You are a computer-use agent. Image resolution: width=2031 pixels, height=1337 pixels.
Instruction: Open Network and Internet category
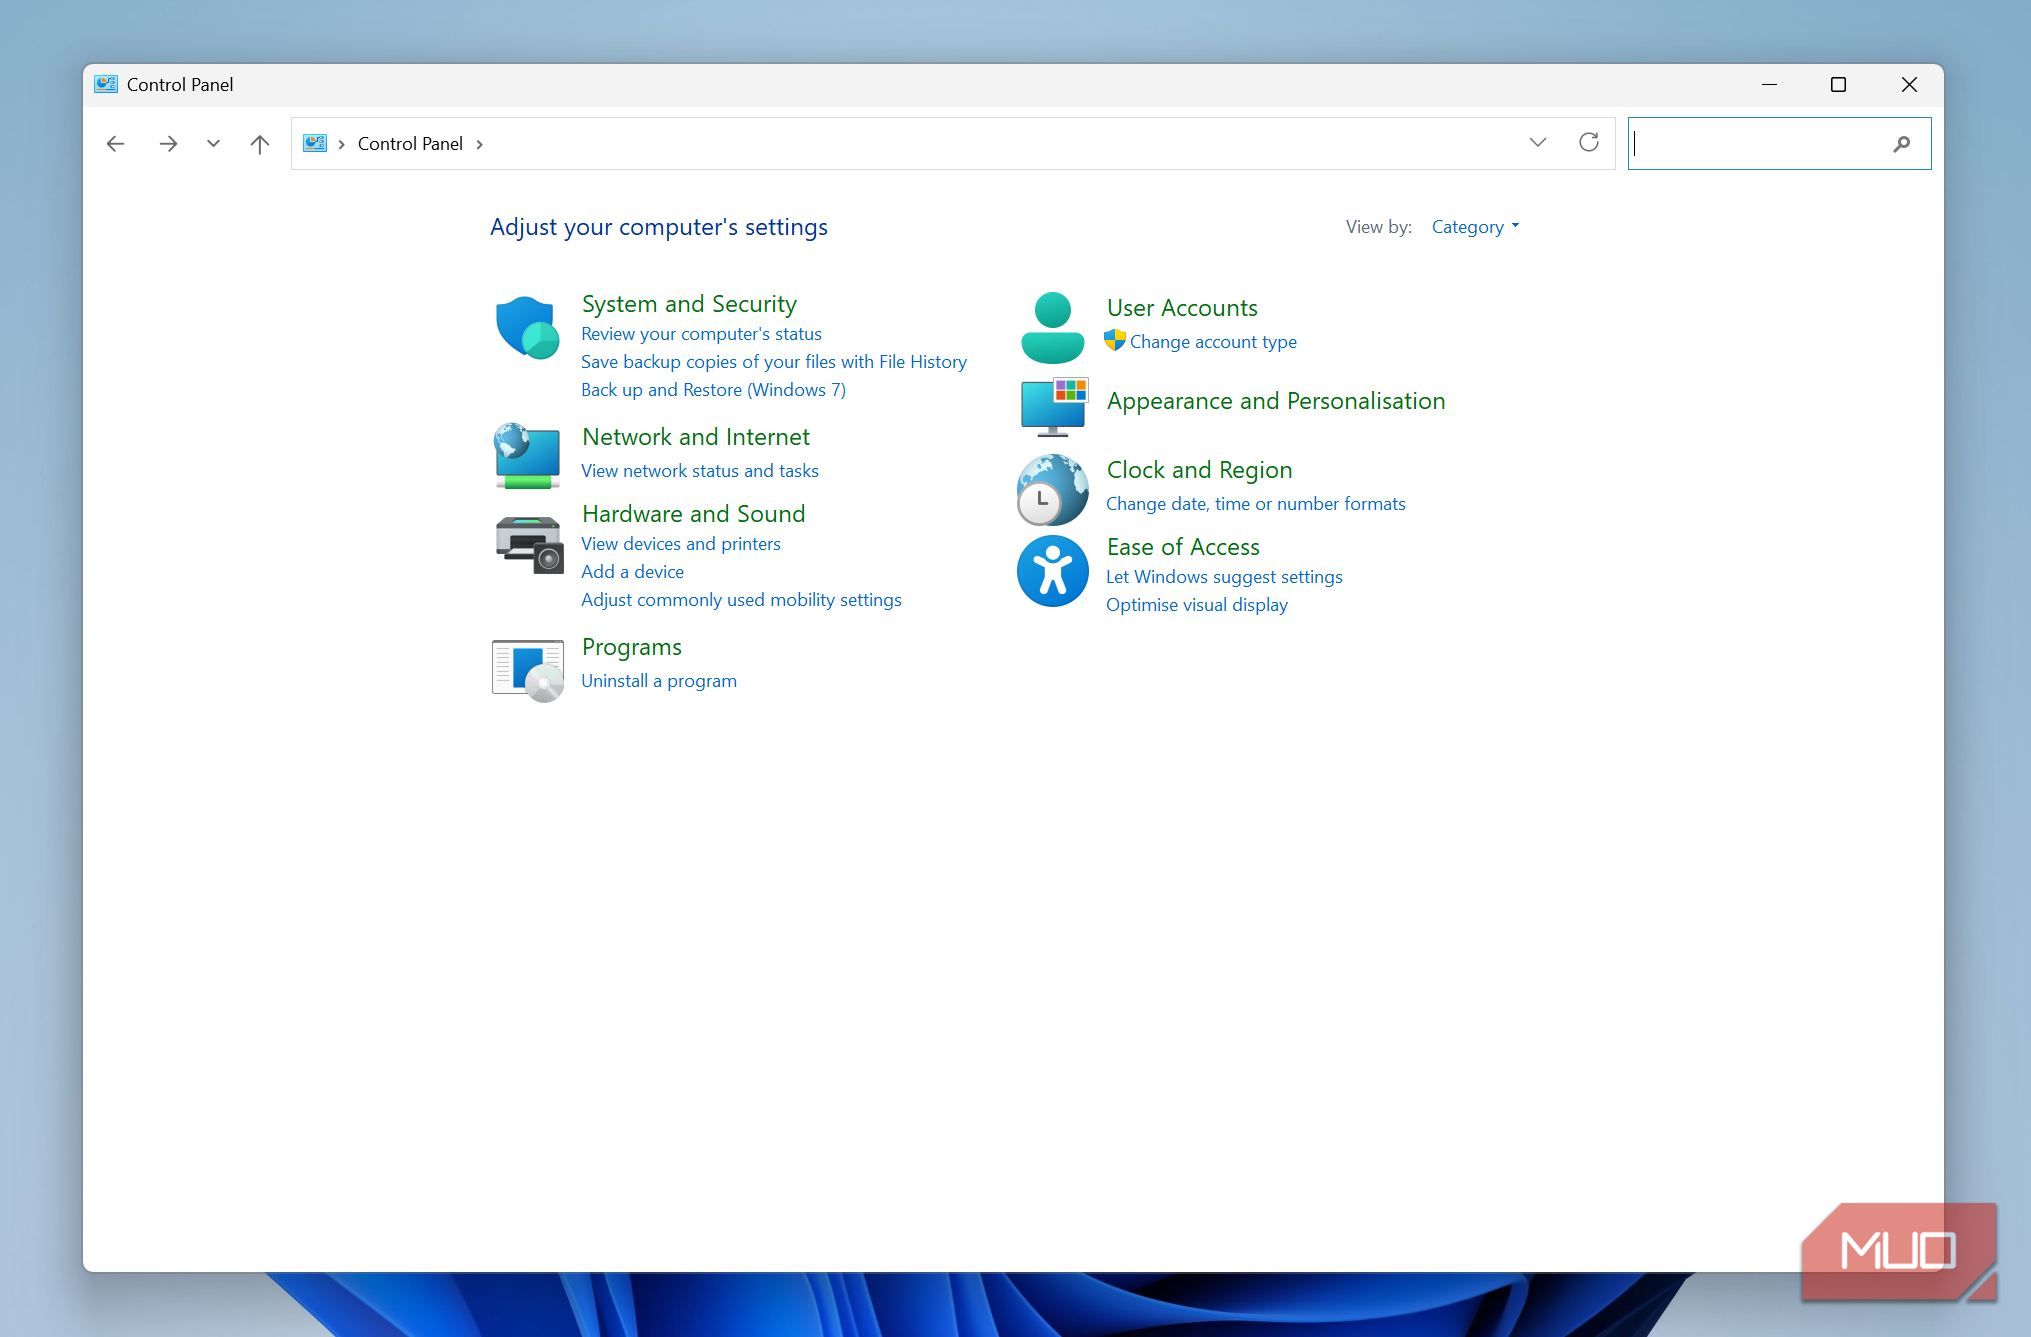pos(696,437)
